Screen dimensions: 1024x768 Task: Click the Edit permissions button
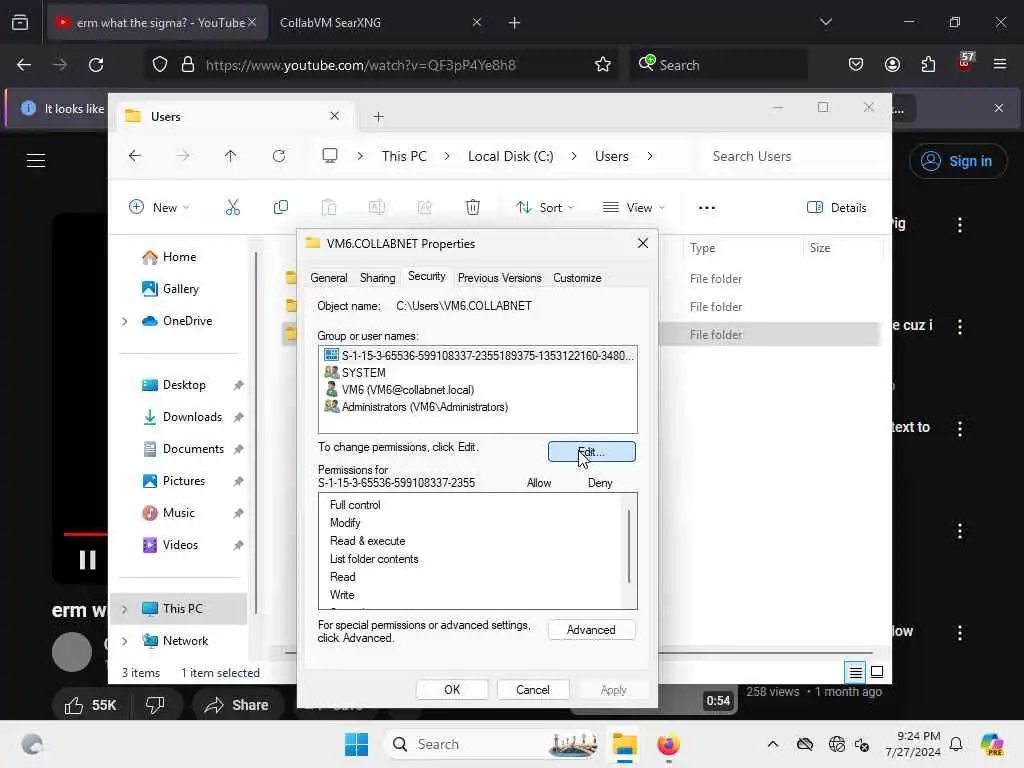pos(591,451)
